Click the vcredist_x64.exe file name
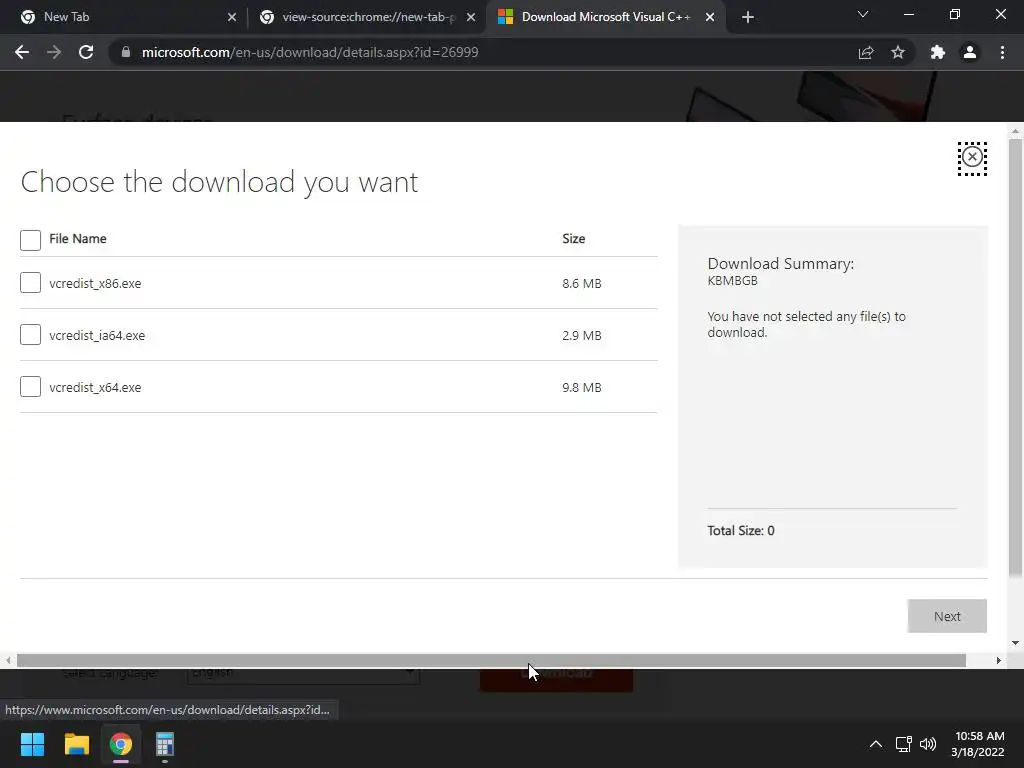The image size is (1024, 768). coord(95,387)
